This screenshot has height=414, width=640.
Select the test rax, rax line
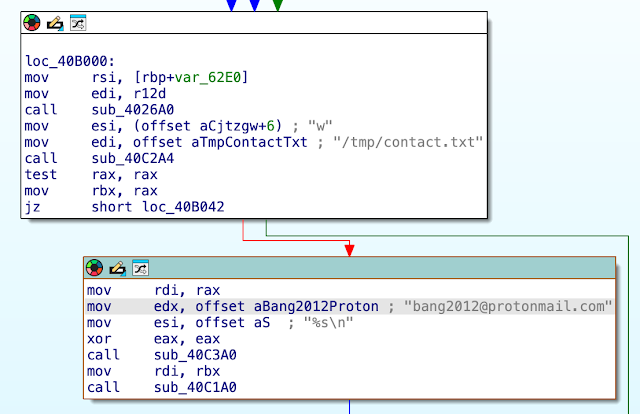click(91, 175)
